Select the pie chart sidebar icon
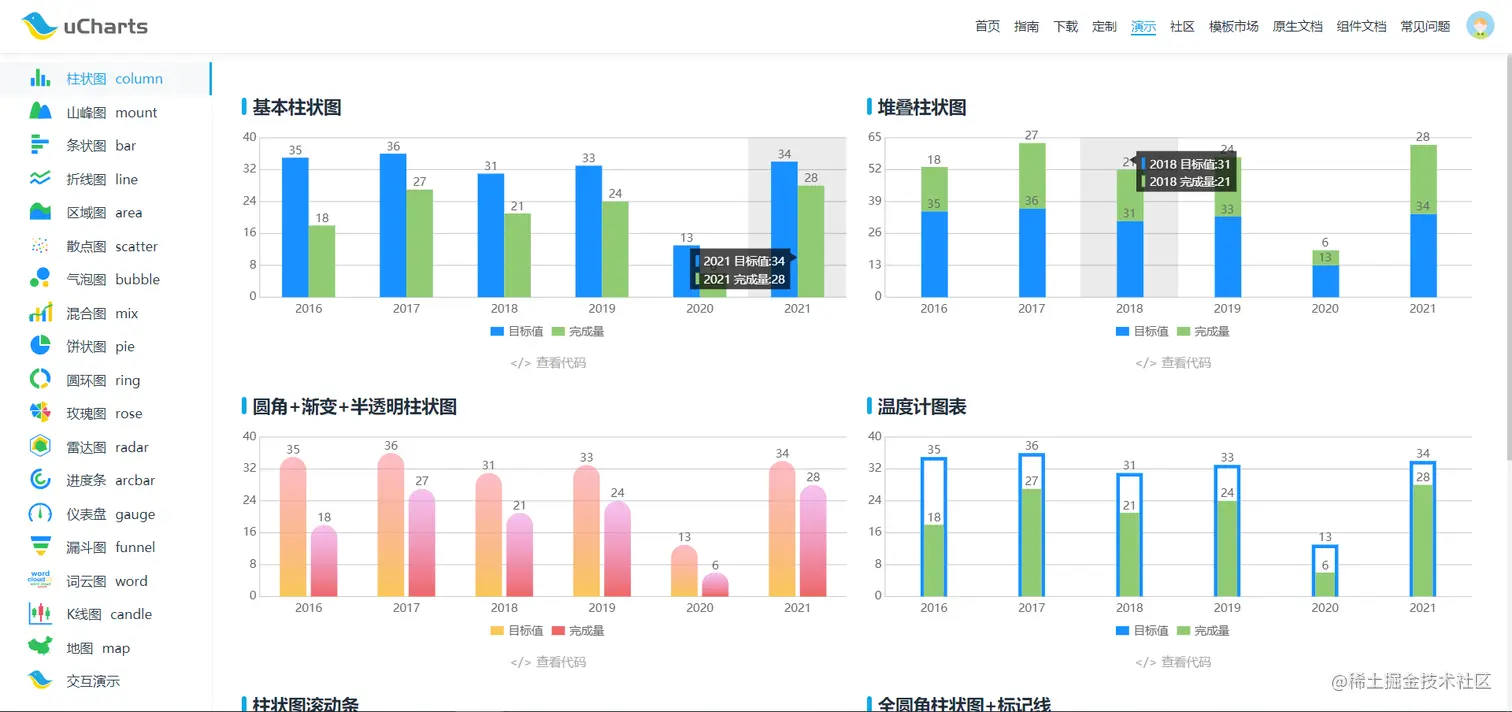Viewport: 1512px width, 712px height. pyautogui.click(x=40, y=346)
